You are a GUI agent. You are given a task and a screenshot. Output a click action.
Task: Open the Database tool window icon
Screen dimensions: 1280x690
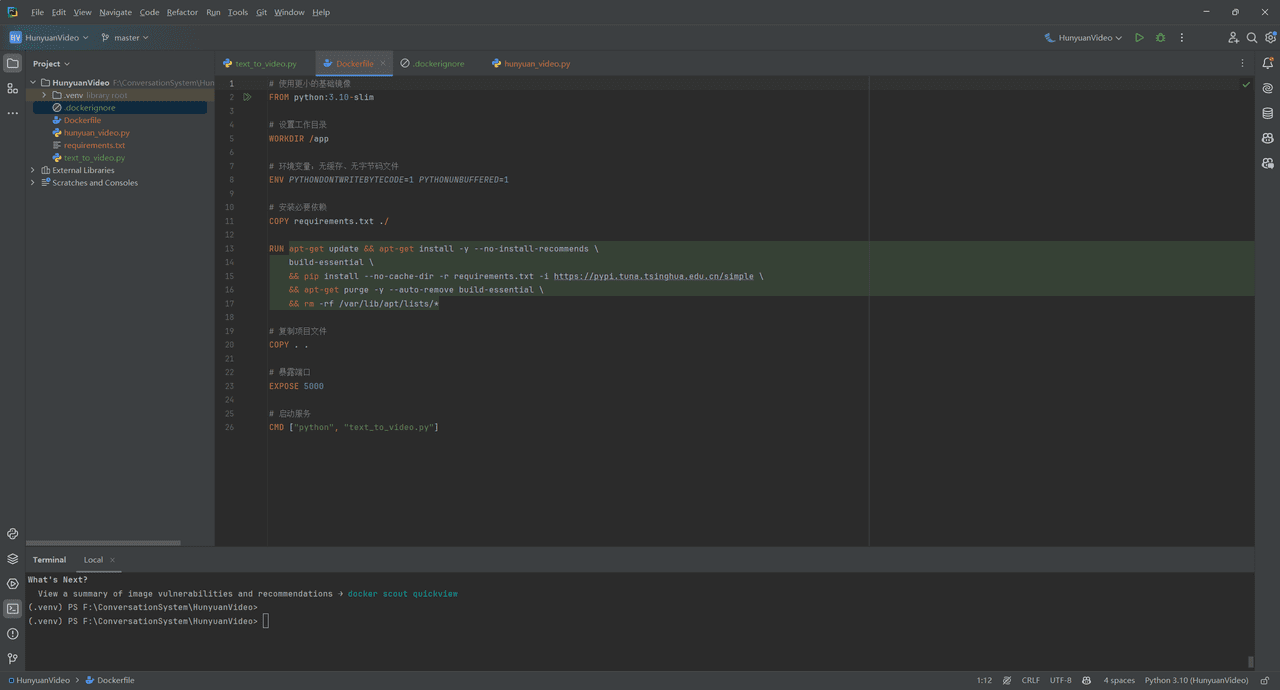coord(1268,113)
